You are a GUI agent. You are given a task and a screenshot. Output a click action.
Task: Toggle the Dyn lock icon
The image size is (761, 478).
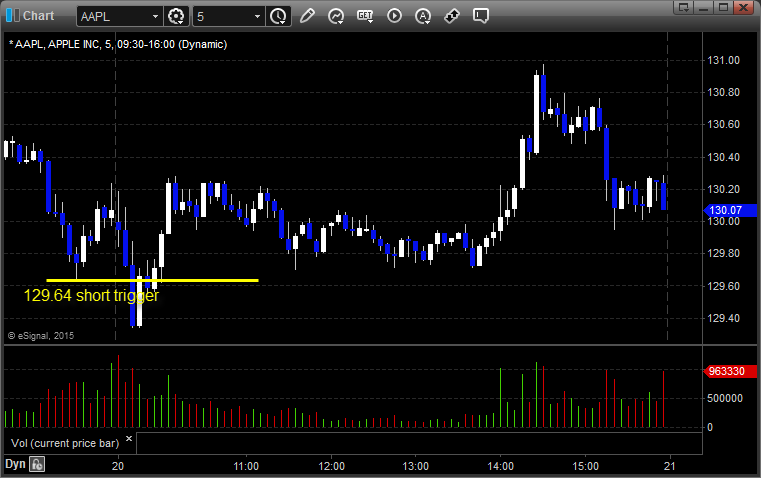click(x=37, y=464)
